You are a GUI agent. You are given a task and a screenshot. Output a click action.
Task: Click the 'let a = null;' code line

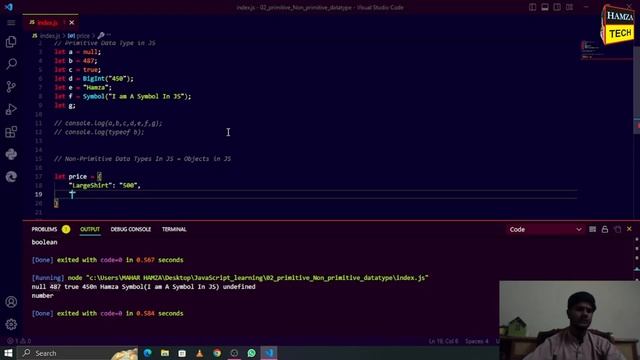(78, 52)
